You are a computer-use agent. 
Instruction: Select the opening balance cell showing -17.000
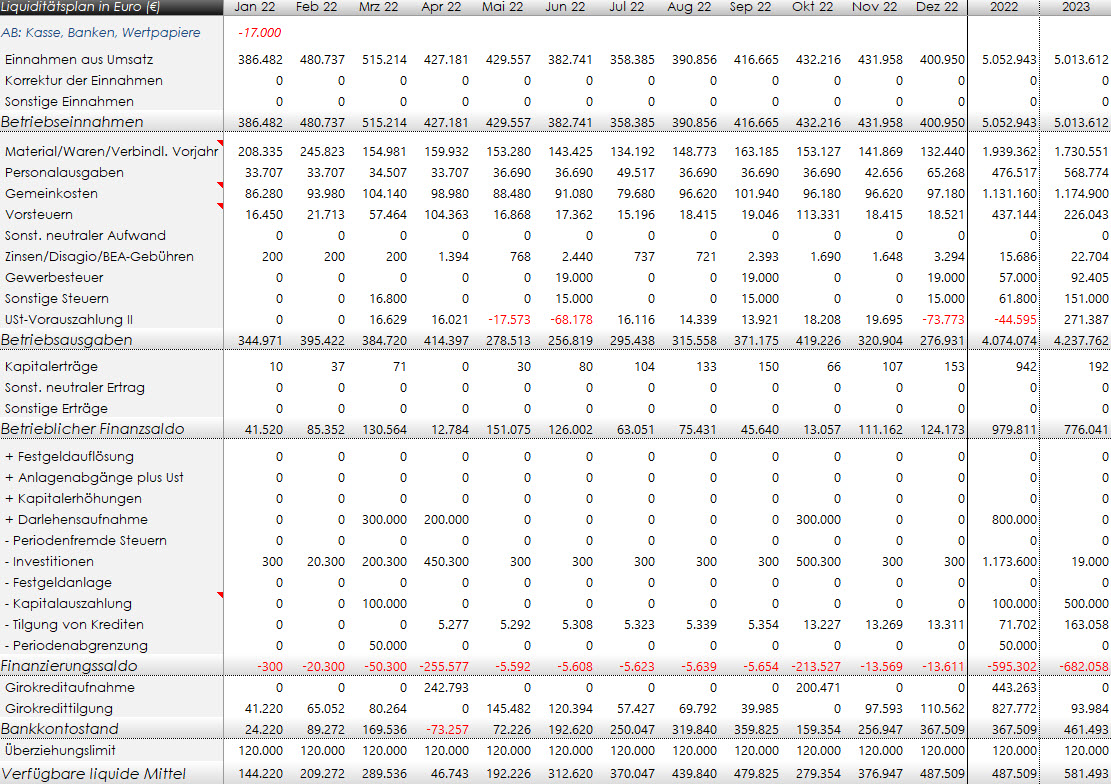click(258, 32)
